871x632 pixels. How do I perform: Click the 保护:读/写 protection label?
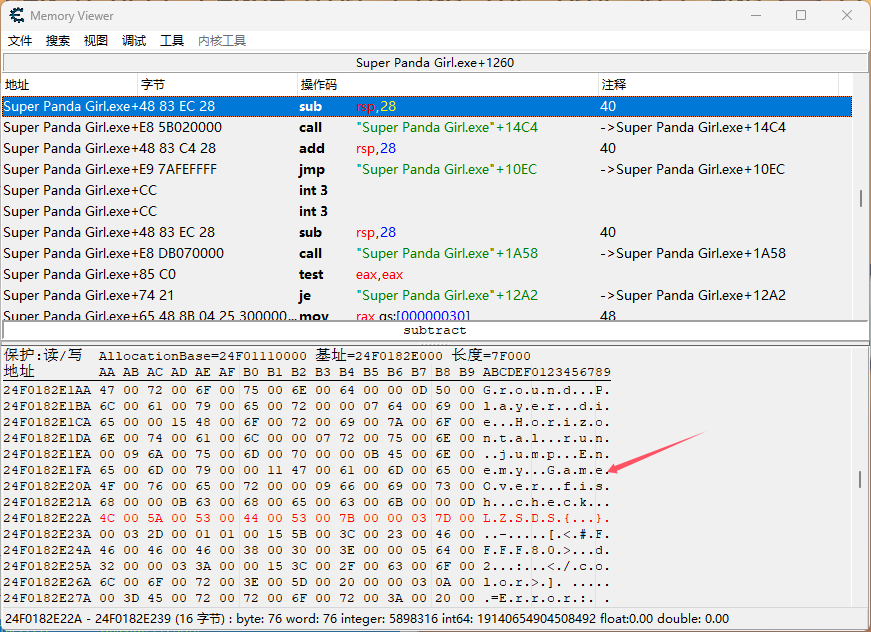[x=43, y=355]
